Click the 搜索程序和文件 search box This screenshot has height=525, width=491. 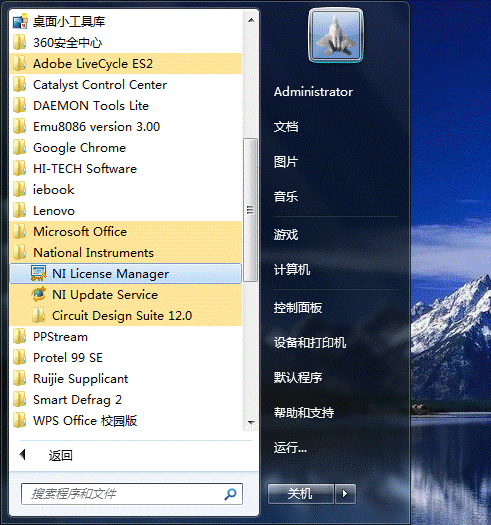(132, 494)
